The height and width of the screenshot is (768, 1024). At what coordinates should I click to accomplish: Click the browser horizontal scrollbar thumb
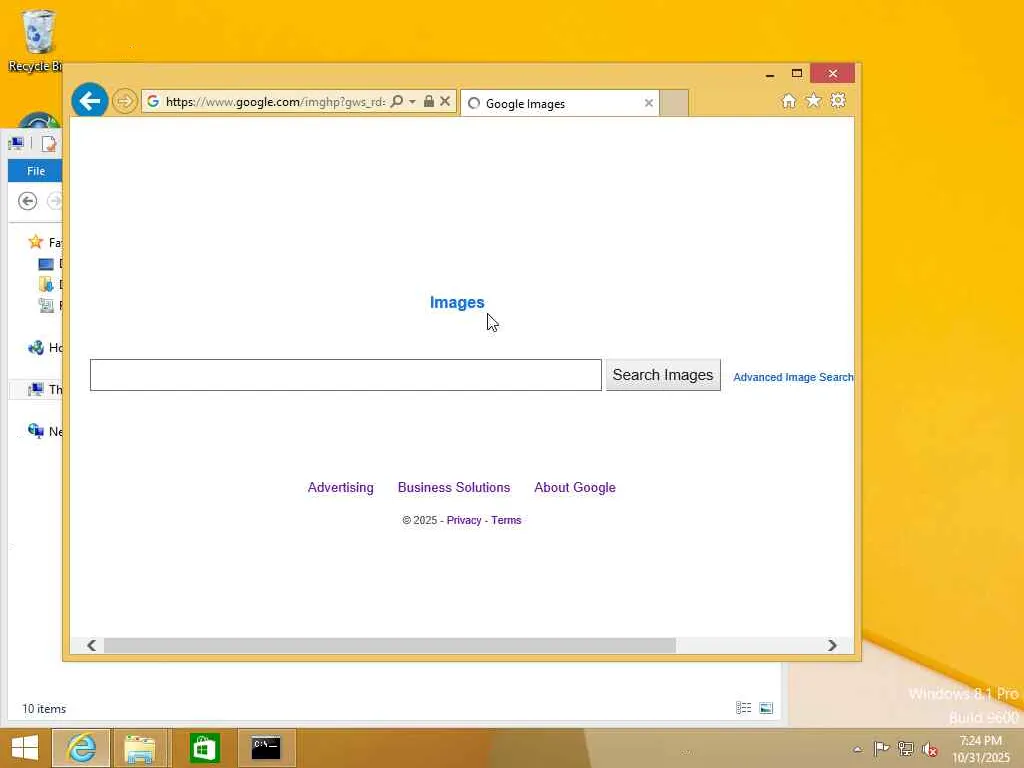pos(390,645)
